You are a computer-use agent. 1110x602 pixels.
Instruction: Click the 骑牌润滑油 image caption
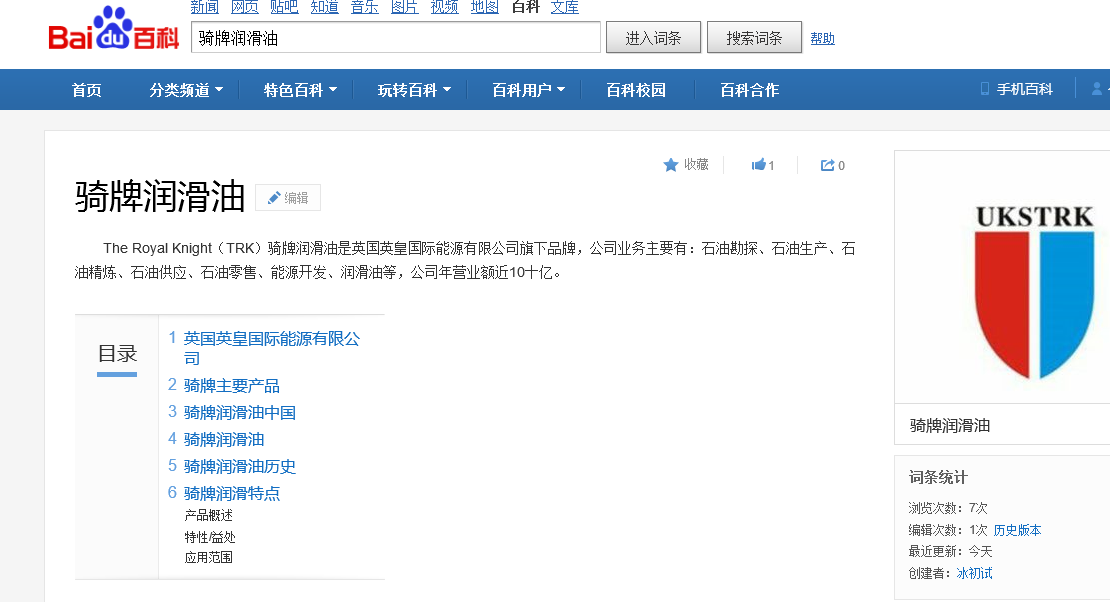coord(949,426)
